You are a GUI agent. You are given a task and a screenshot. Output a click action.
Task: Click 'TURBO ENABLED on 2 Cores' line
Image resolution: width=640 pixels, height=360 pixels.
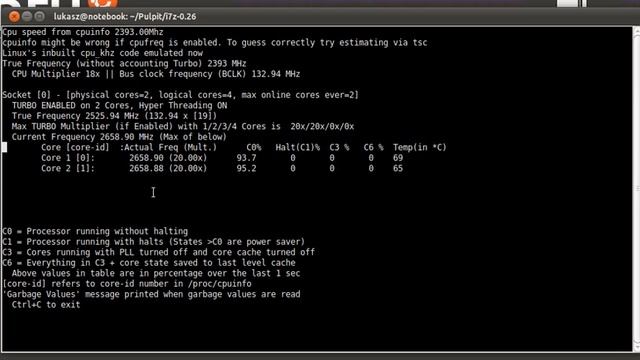pyautogui.click(x=119, y=105)
